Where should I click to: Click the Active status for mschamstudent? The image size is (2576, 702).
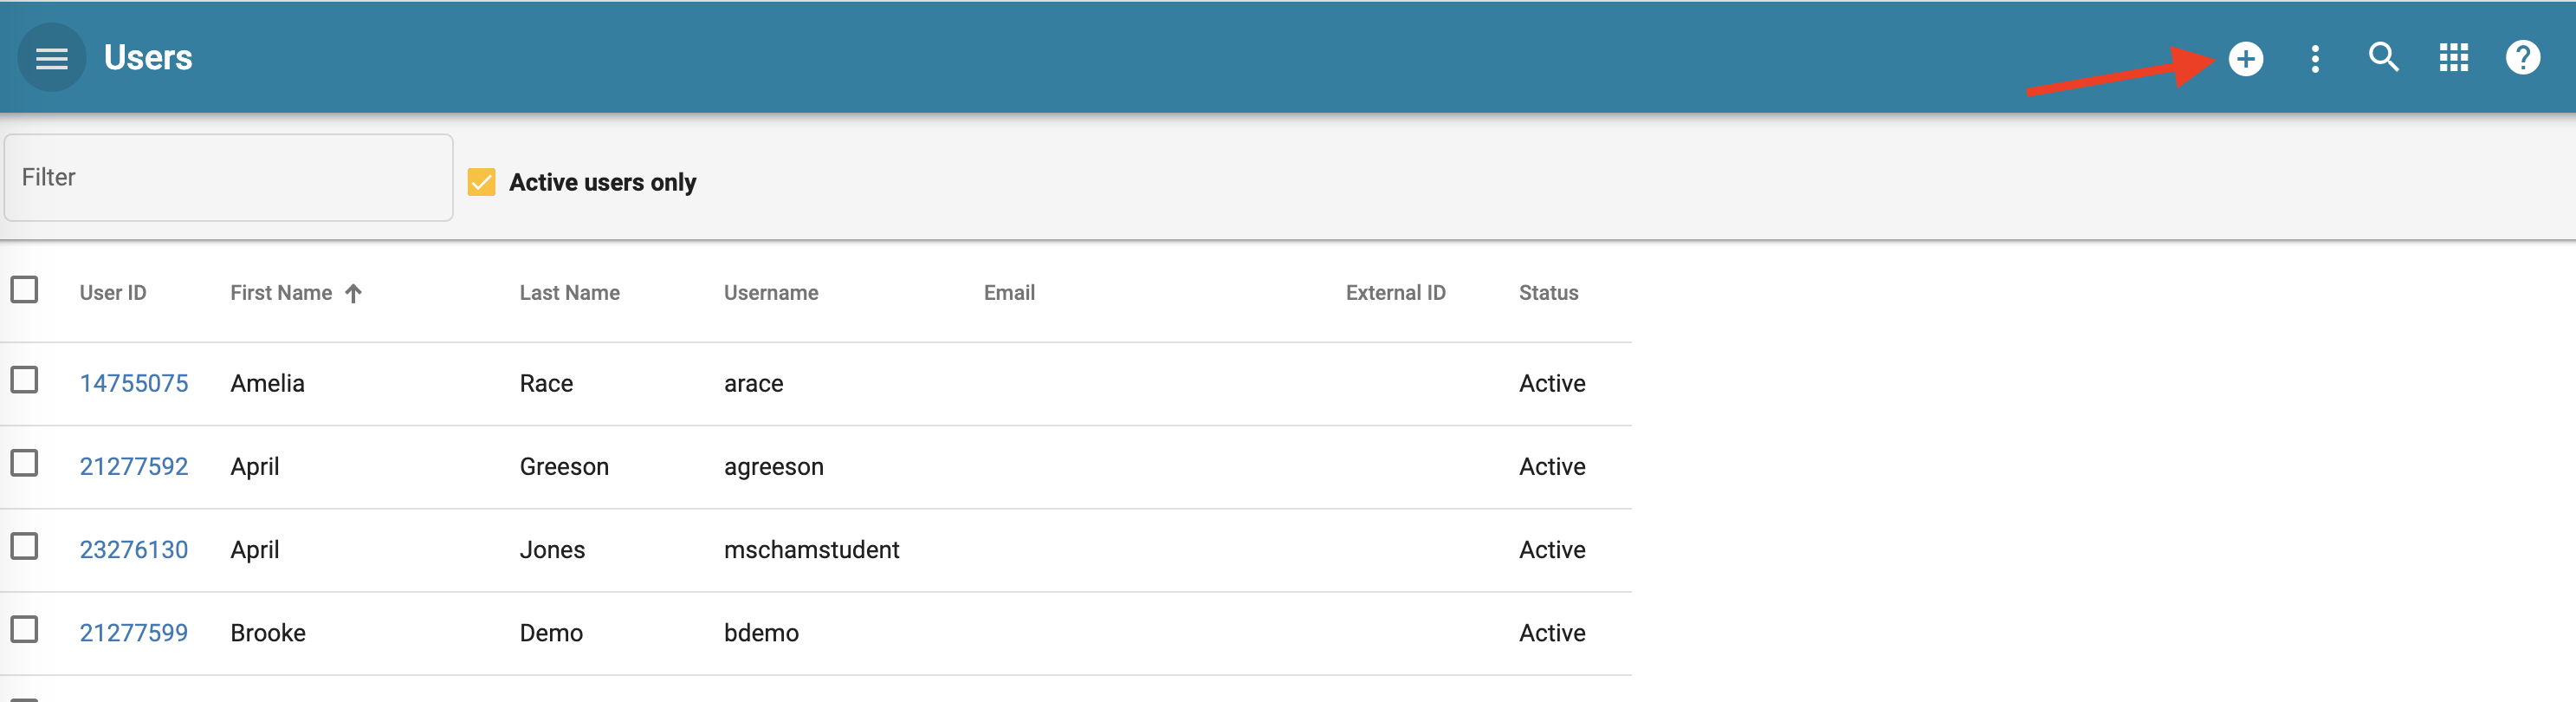(x=1552, y=549)
